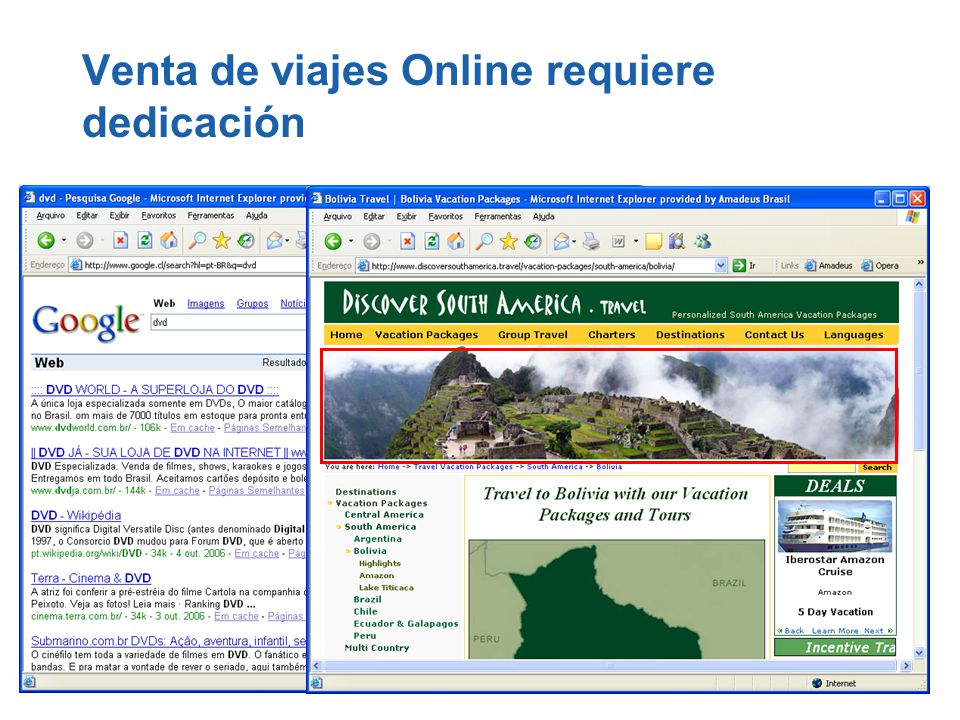
Task: Click Amadeus link in Links bar
Action: (x=828, y=266)
